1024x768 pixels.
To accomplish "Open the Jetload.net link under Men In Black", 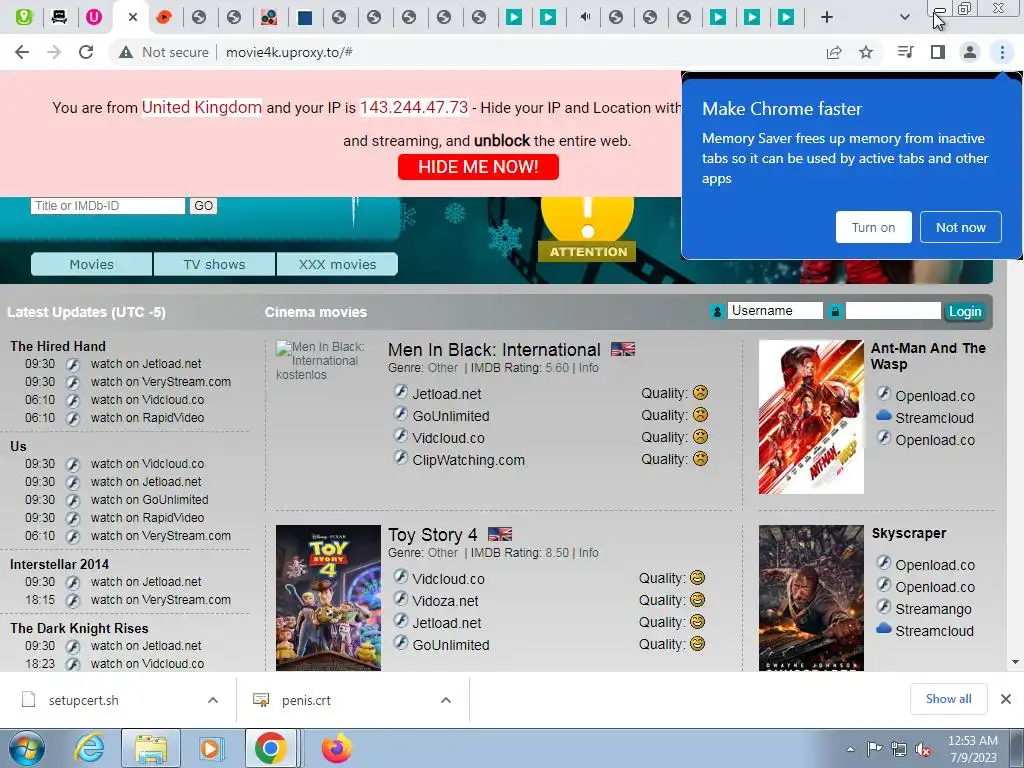I will pos(447,394).
